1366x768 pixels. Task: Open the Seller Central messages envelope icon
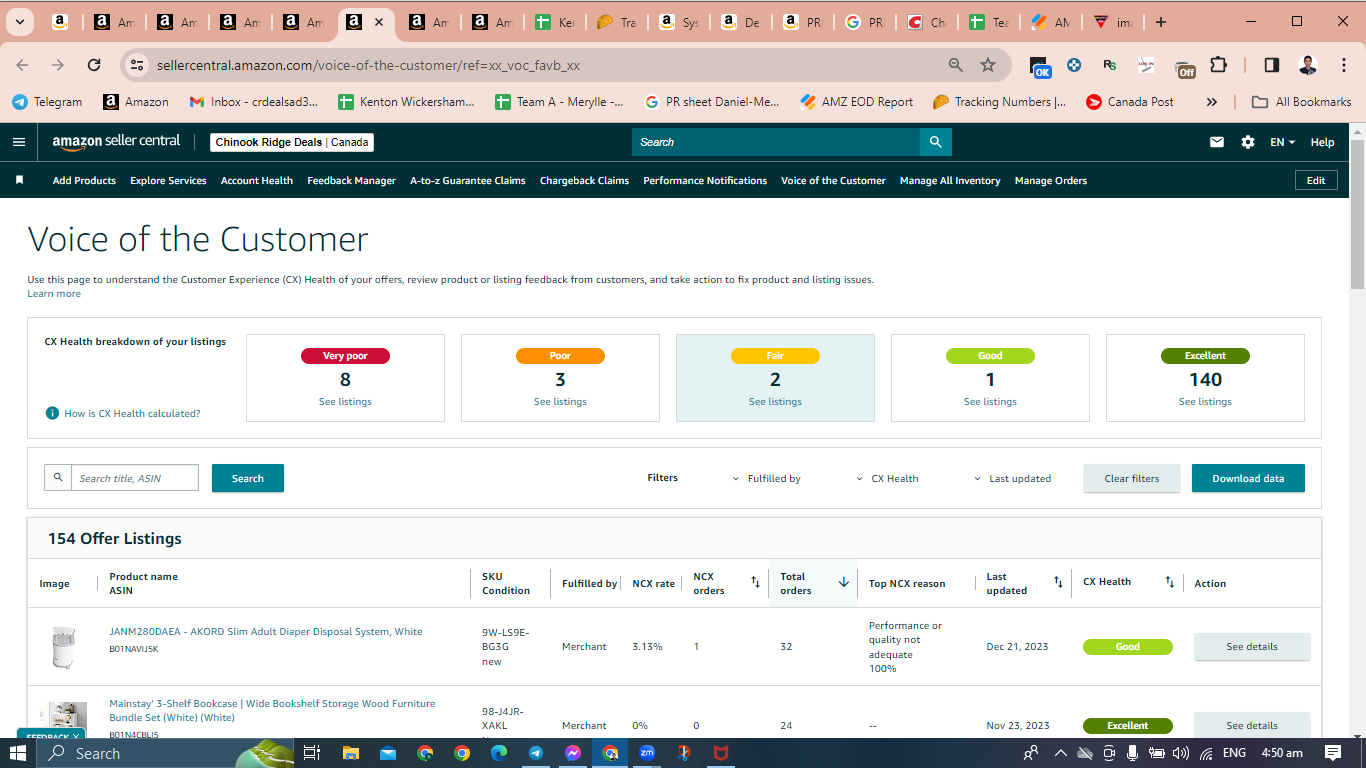[x=1217, y=142]
